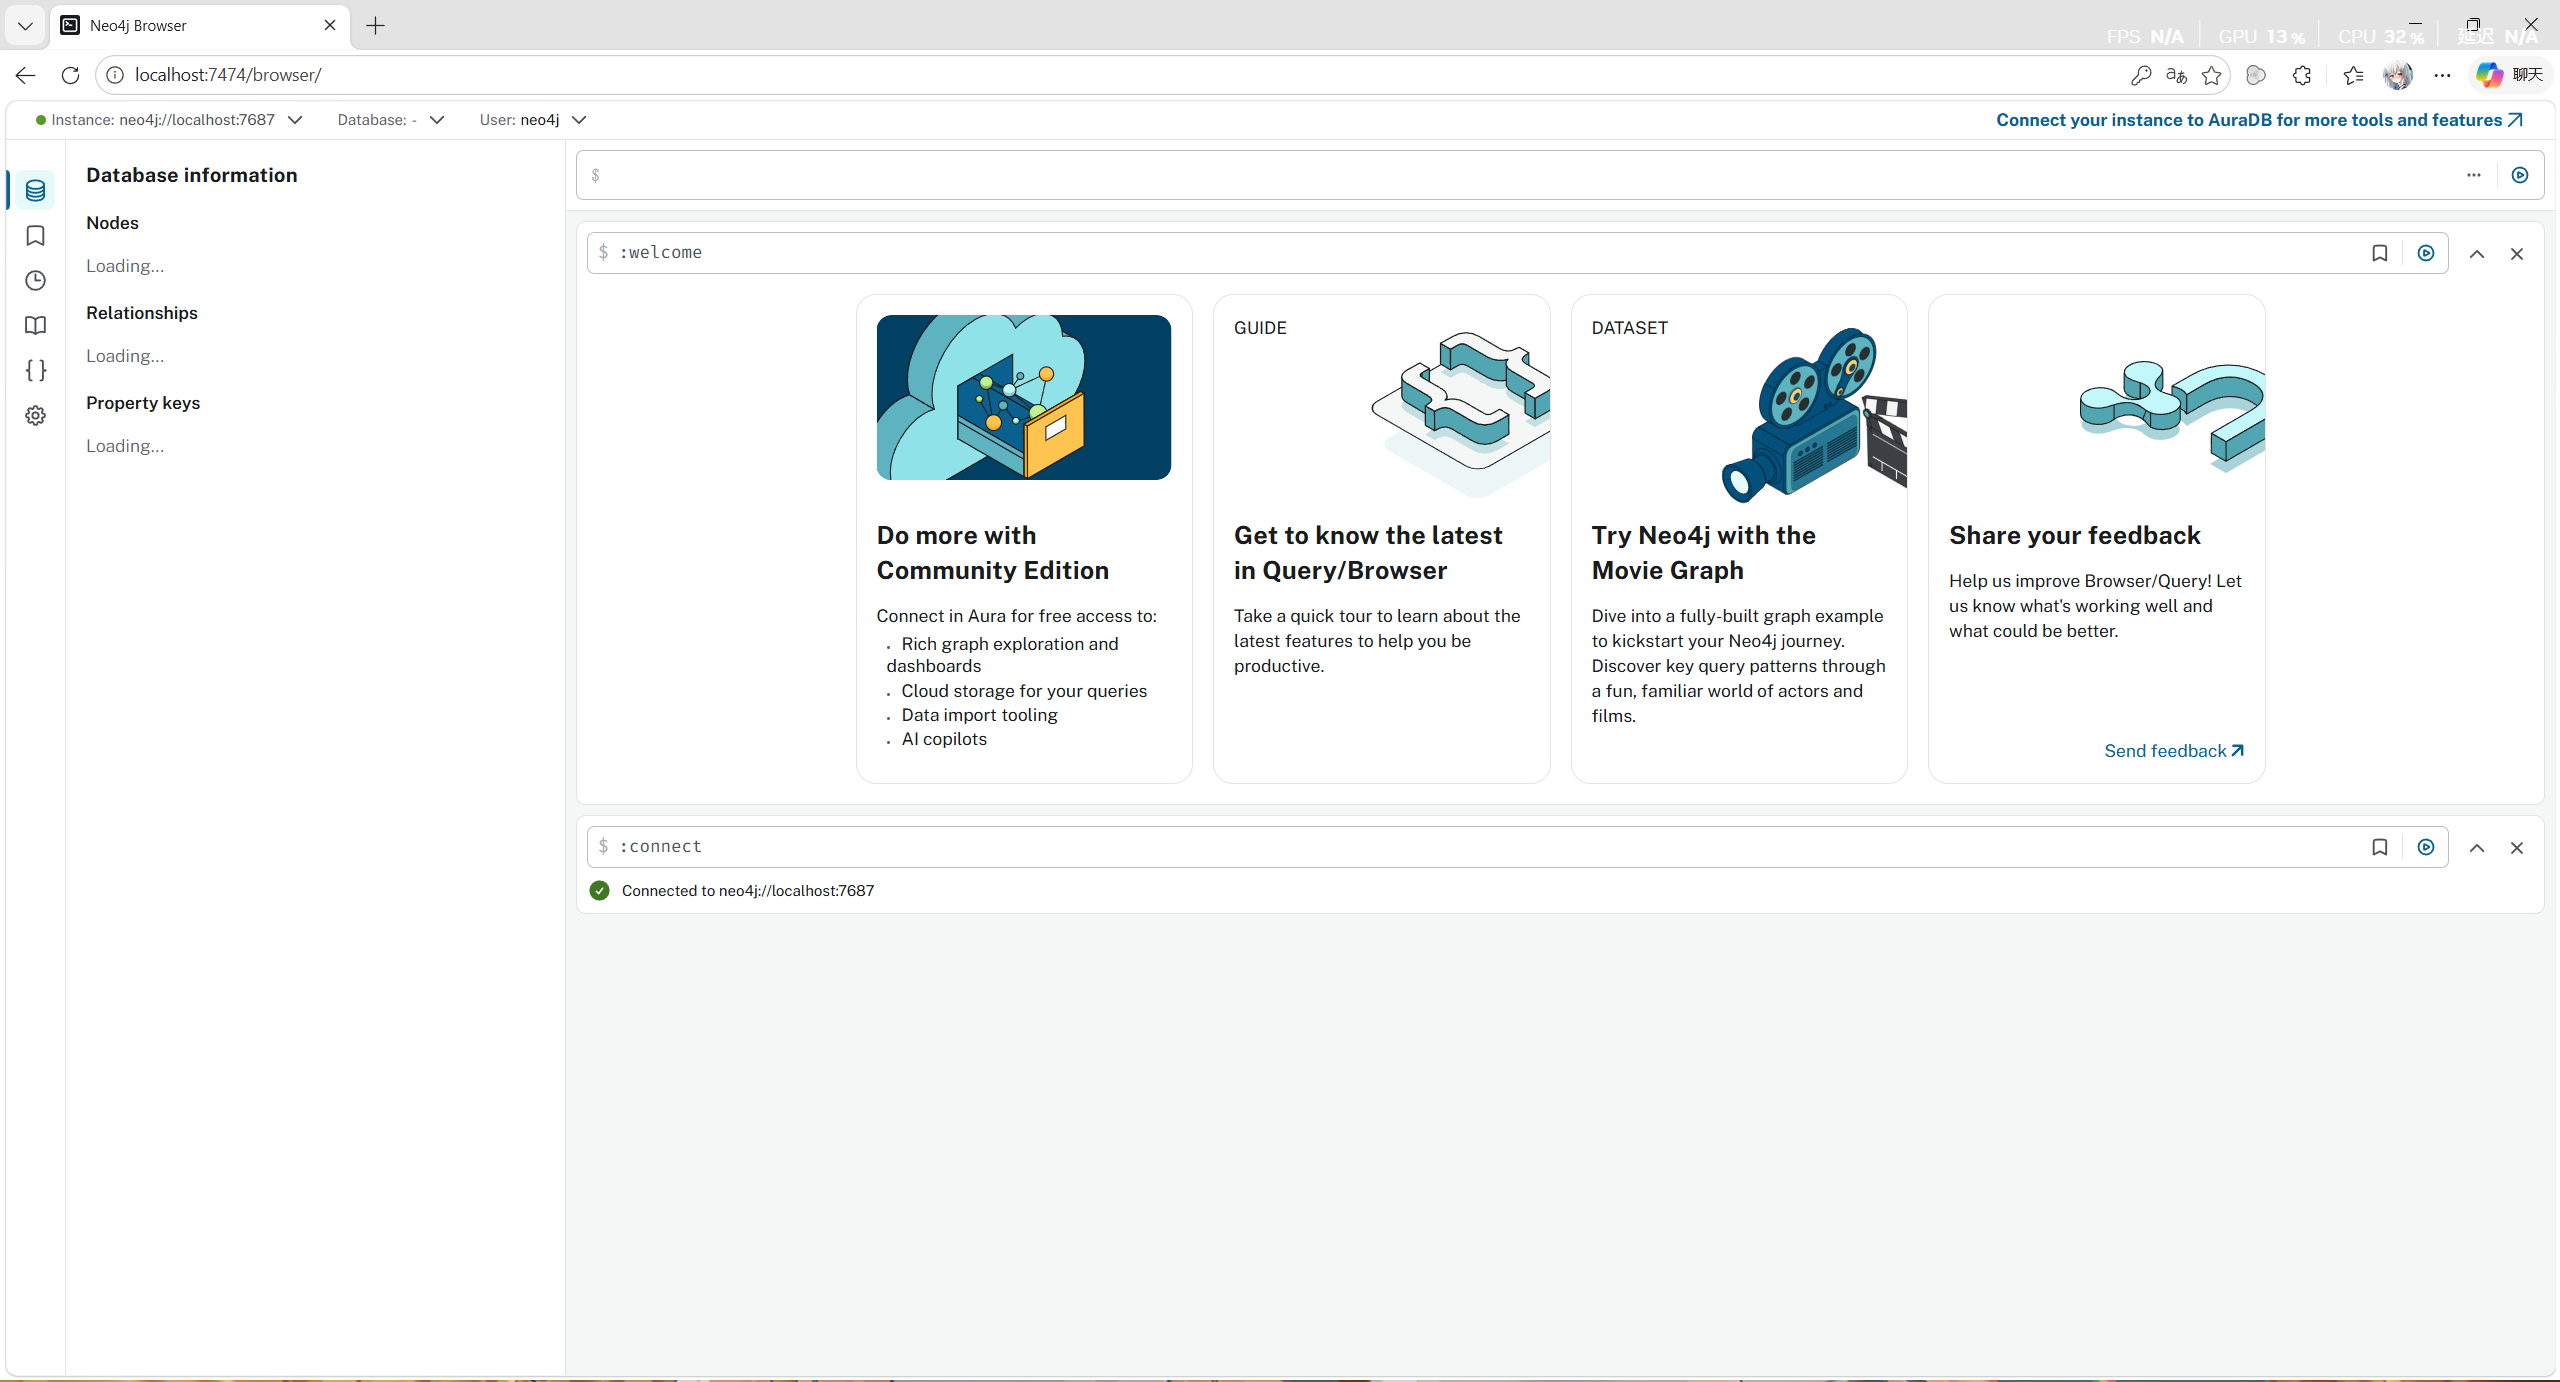
Task: Open the main editor three-dots menu
Action: tap(2474, 175)
